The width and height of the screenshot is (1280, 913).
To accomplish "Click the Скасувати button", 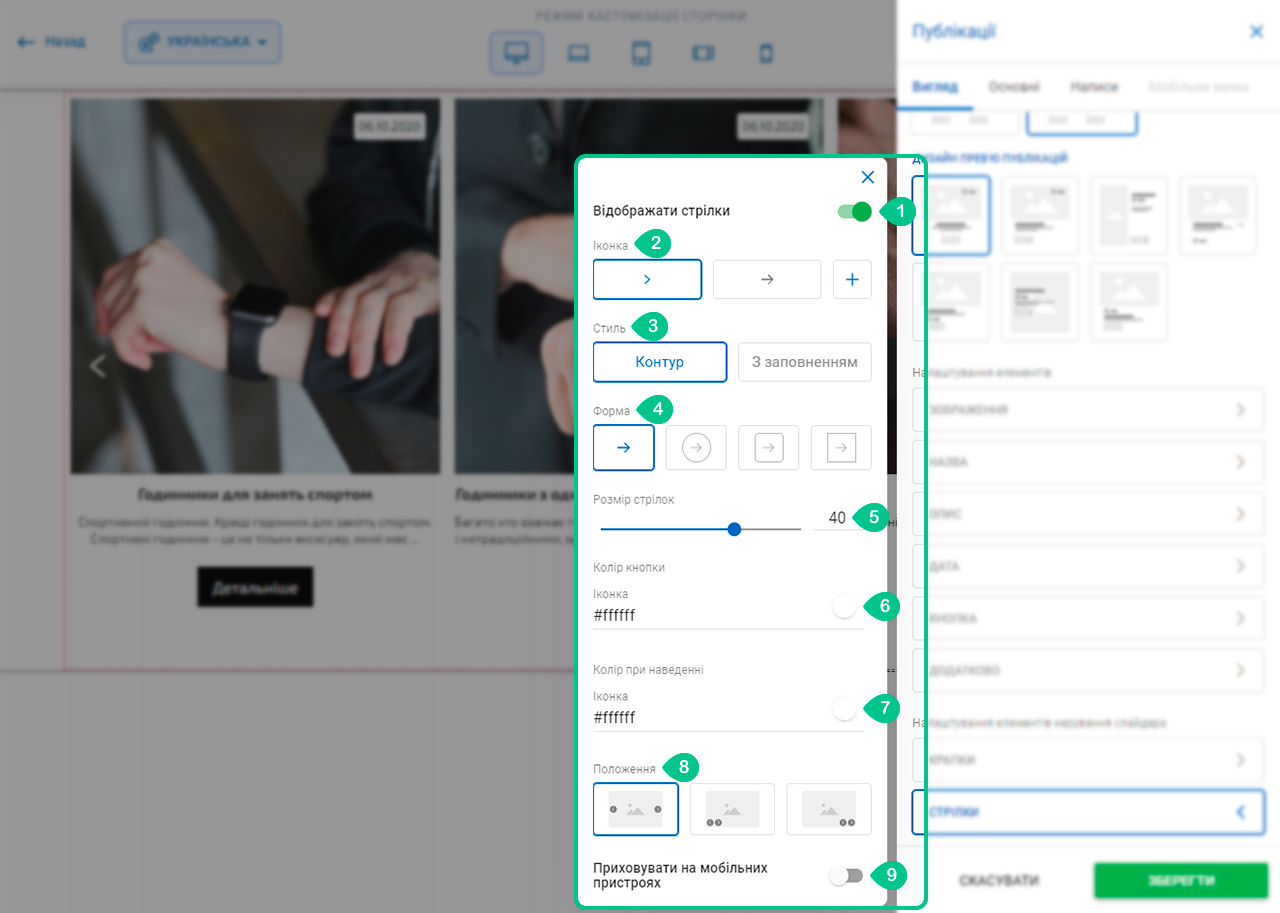I will pyautogui.click(x=998, y=881).
